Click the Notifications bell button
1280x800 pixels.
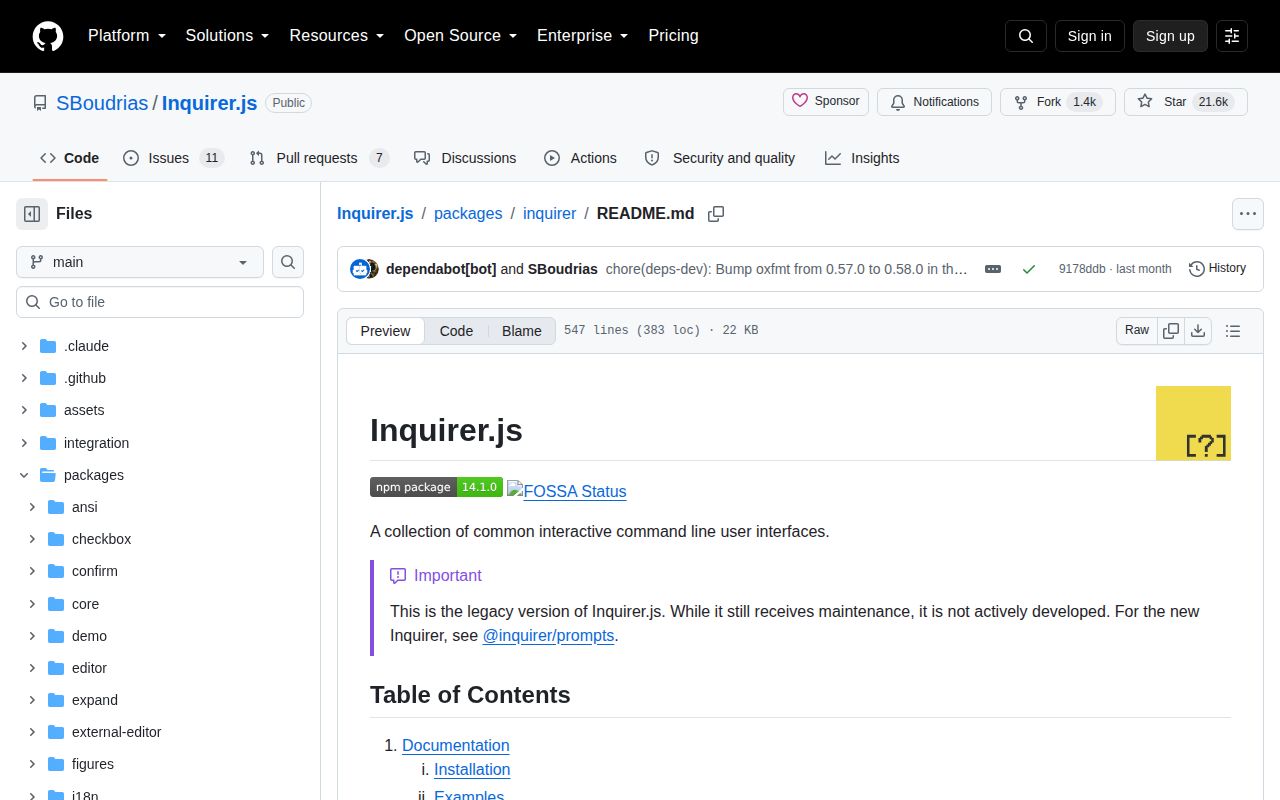934,102
